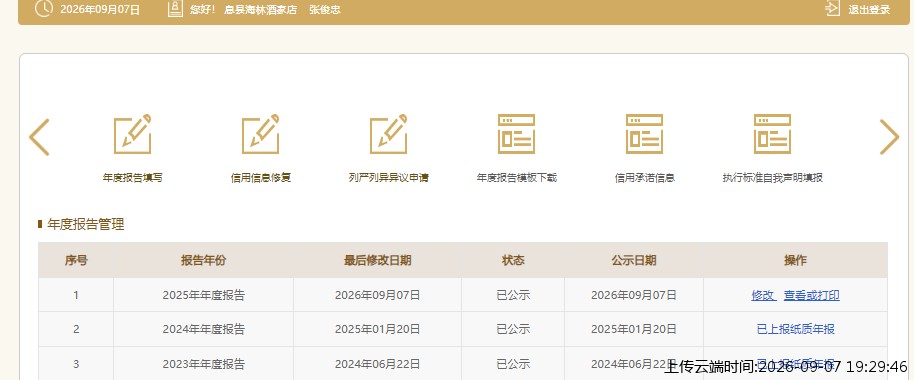Click the 息县海林酒家店 name in header
Viewport: 914px width, 380px height.
tap(260, 10)
